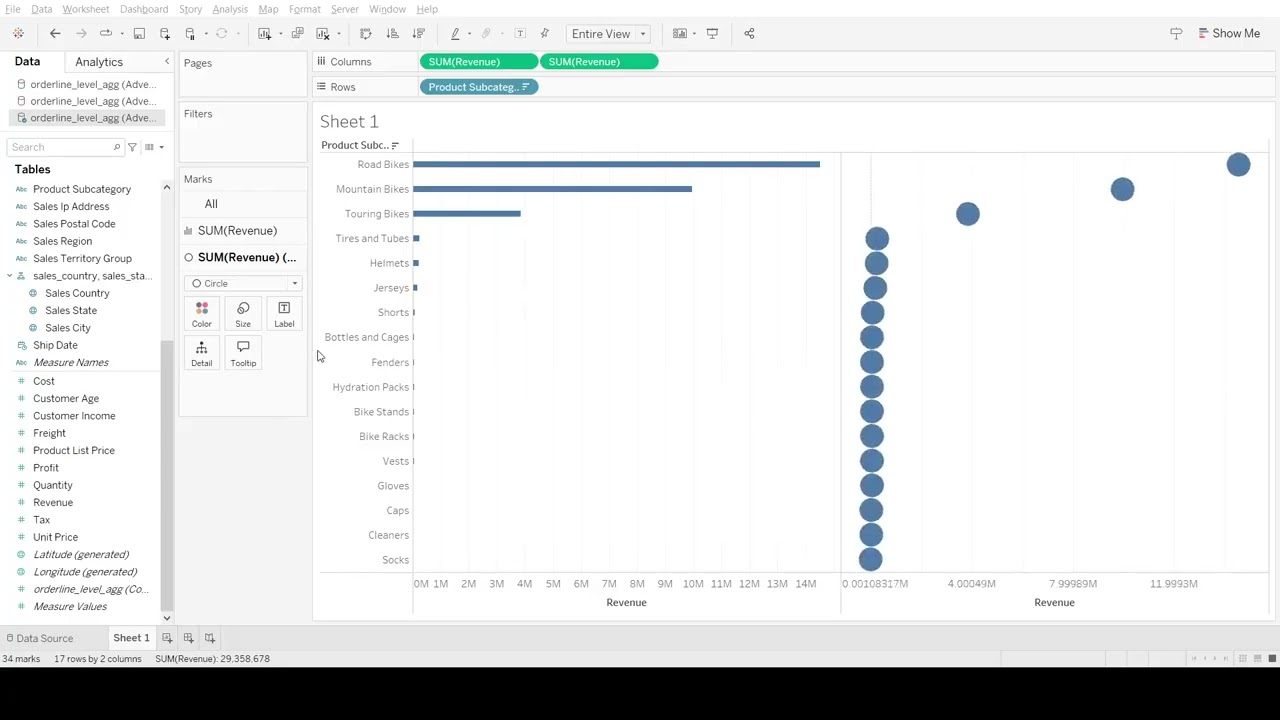
Task: Click the Fix Axes pin icon
Action: pyautogui.click(x=545, y=34)
